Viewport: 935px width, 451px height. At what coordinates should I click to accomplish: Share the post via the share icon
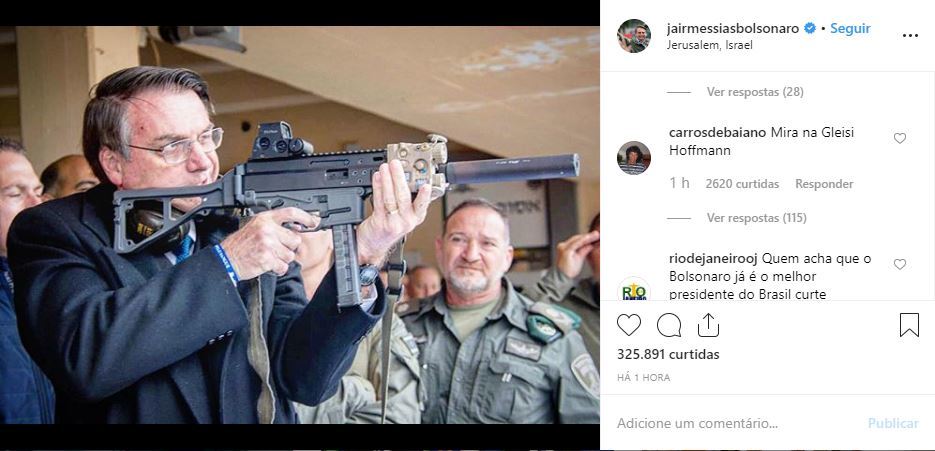click(708, 325)
